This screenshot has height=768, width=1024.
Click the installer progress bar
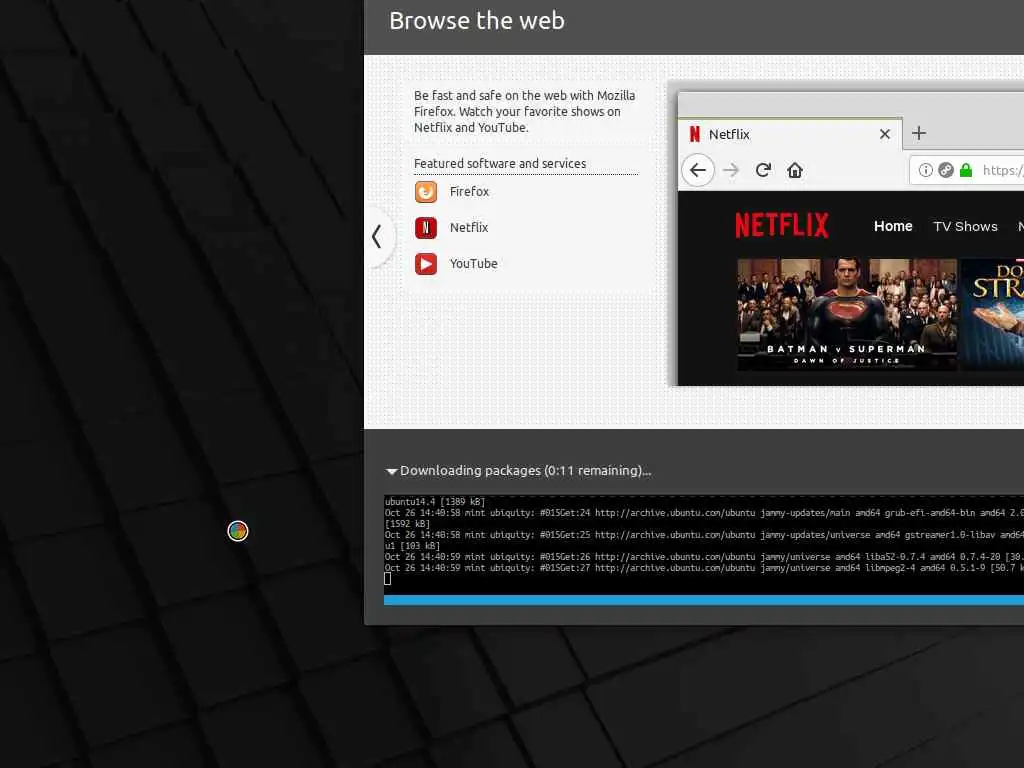point(704,600)
